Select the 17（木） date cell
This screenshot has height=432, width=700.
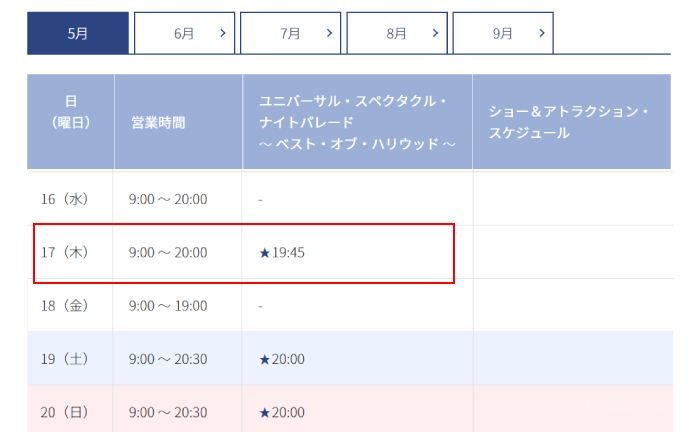65,253
